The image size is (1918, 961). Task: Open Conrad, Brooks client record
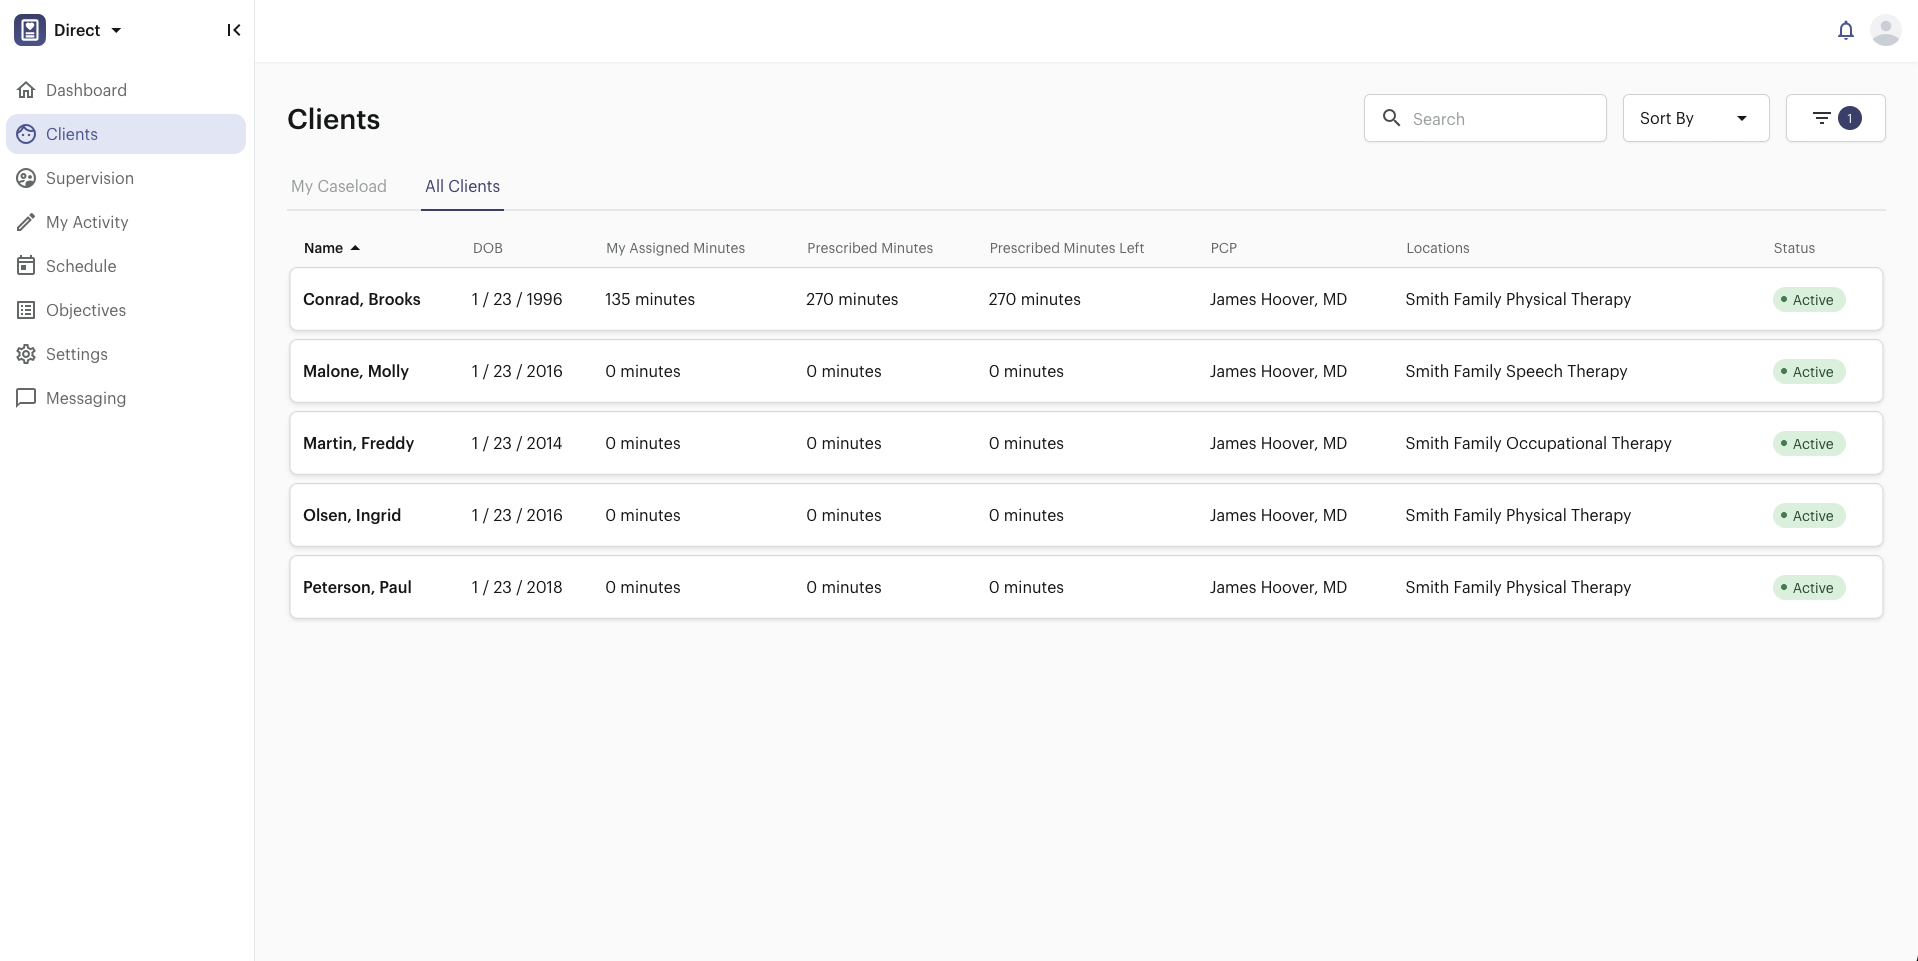pos(361,299)
